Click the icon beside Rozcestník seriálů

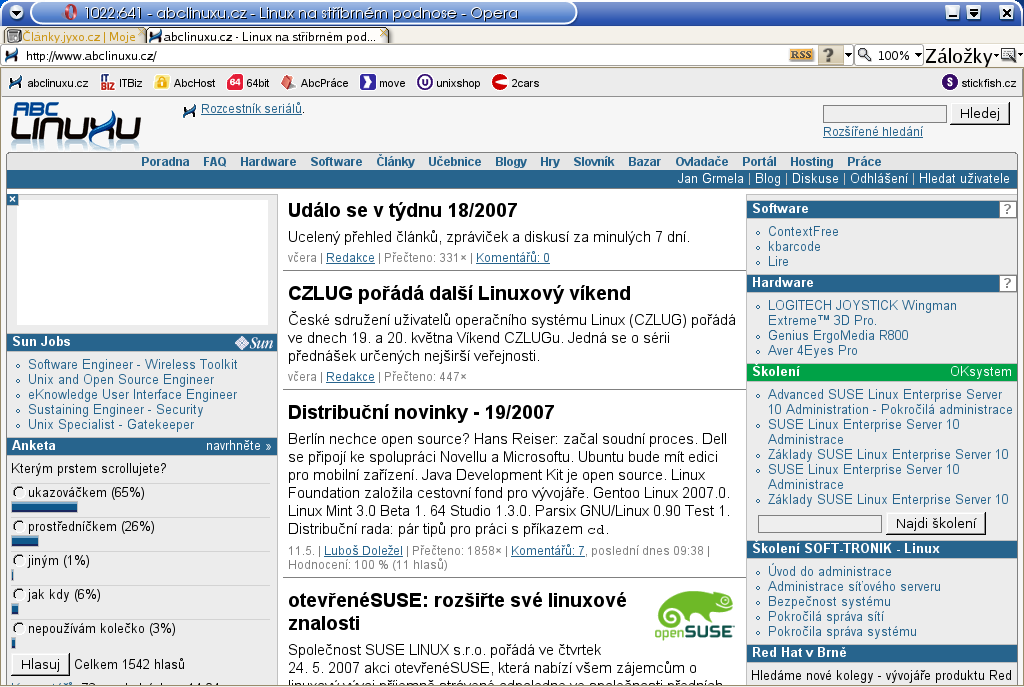pos(189,111)
